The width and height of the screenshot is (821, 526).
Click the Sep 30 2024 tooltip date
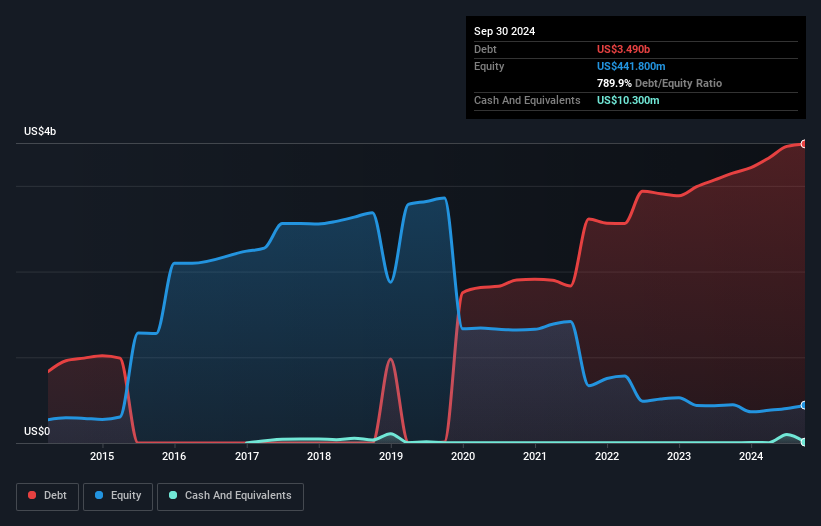[x=504, y=31]
